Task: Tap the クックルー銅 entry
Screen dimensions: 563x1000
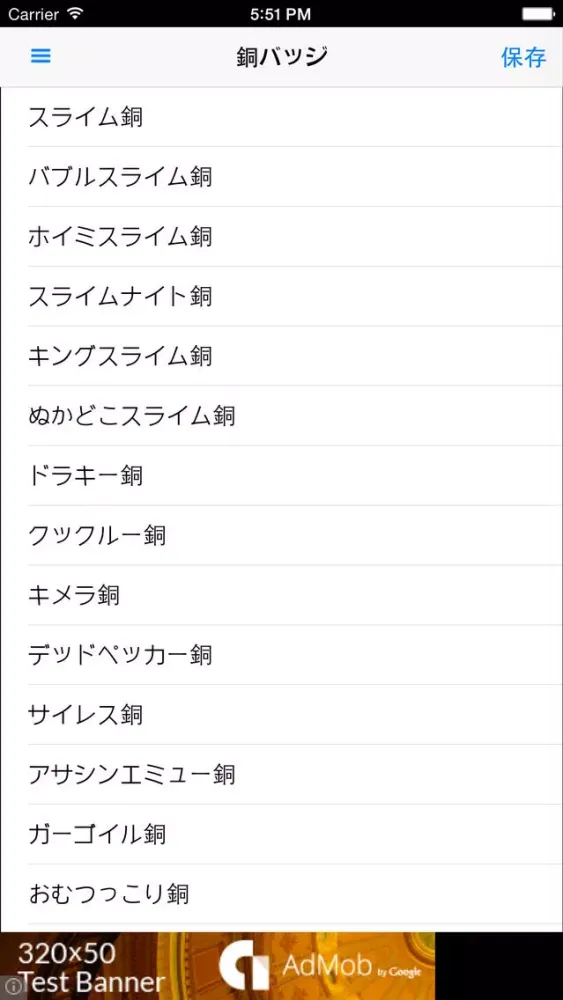Action: coord(281,535)
